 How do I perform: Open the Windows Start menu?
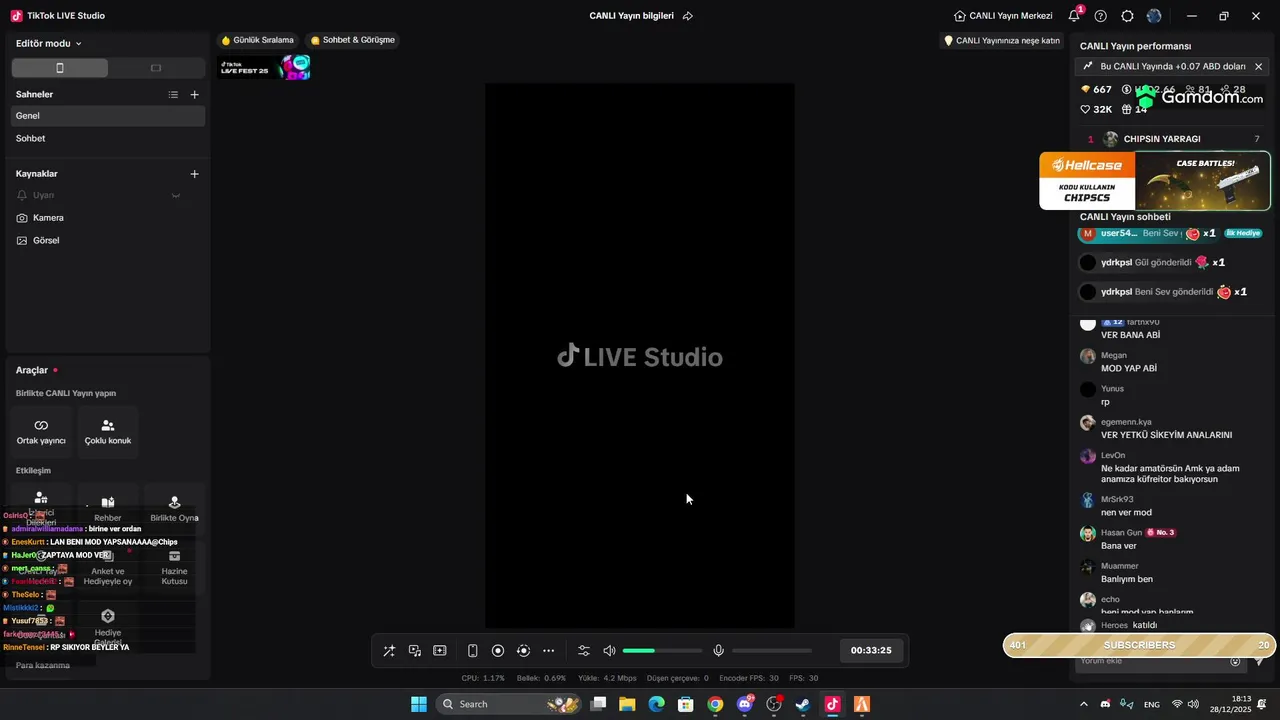click(x=419, y=704)
